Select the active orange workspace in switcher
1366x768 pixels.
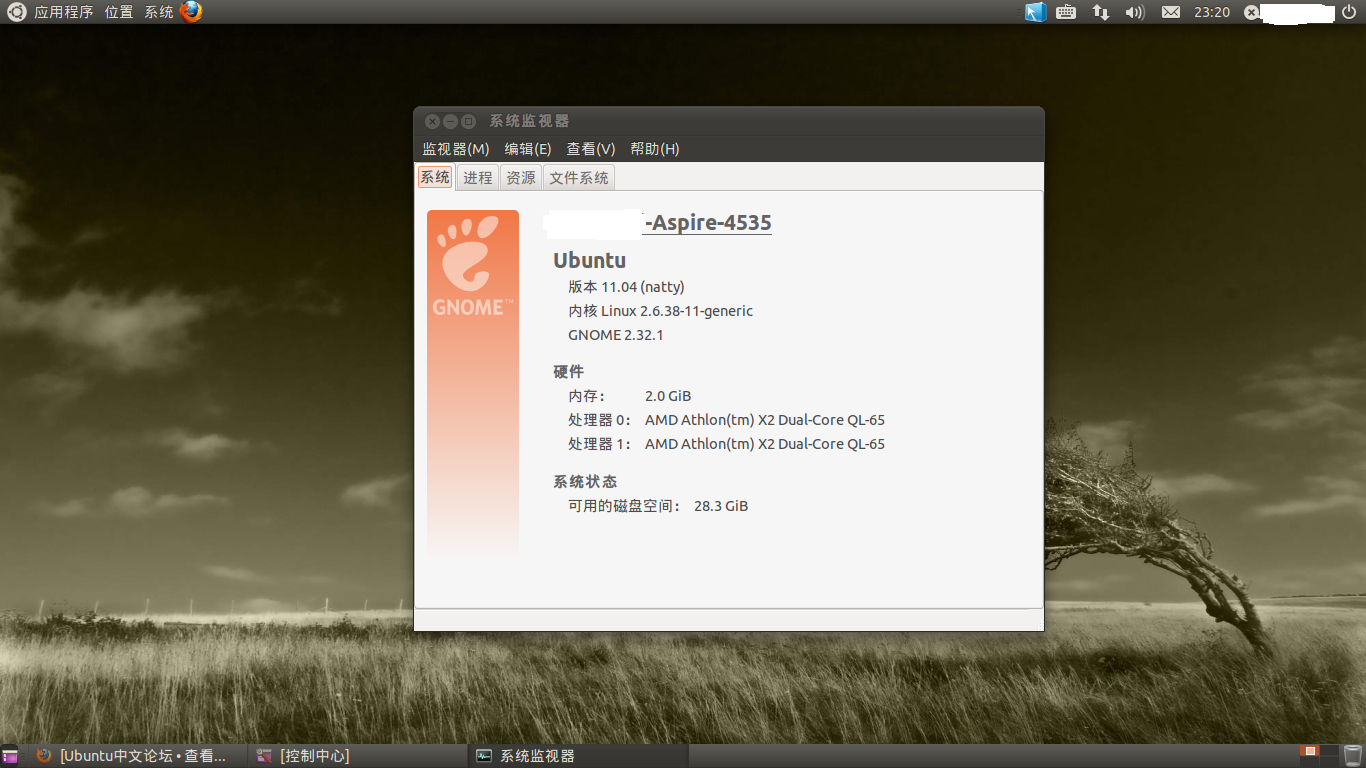[1310, 752]
